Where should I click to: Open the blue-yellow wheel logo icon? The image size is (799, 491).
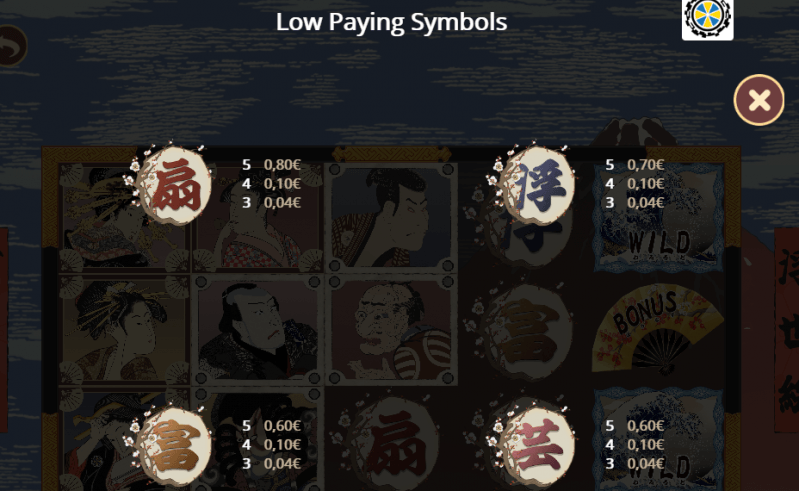point(708,18)
